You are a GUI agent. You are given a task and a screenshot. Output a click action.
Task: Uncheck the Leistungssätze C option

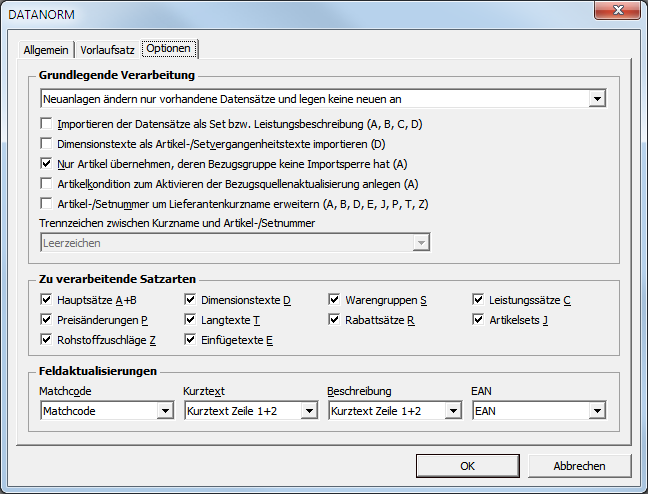coord(479,299)
